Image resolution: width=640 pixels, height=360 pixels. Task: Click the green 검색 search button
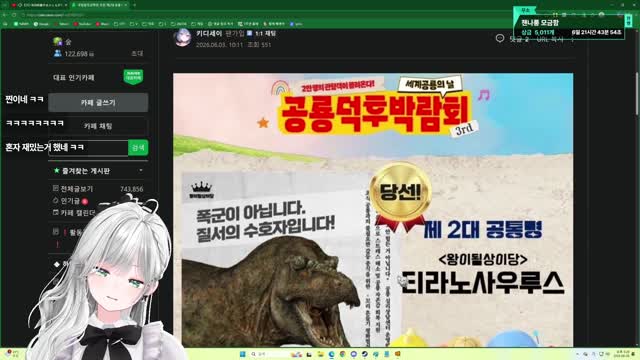pos(138,147)
